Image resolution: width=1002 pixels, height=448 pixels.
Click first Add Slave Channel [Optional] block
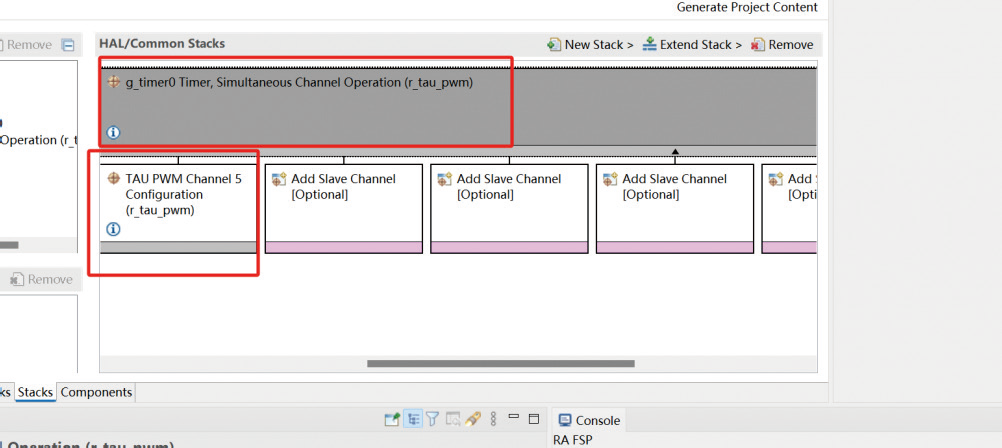344,208
